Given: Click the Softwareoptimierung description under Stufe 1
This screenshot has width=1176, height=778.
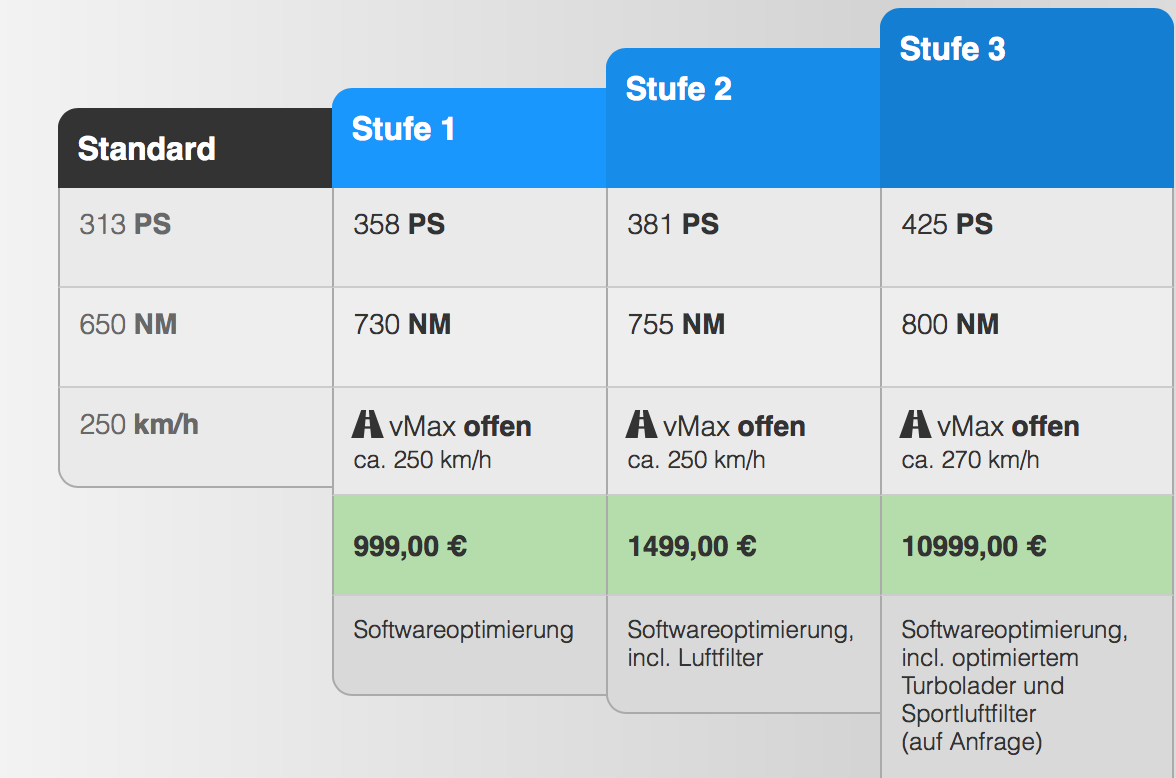Looking at the screenshot, I should tap(464, 630).
